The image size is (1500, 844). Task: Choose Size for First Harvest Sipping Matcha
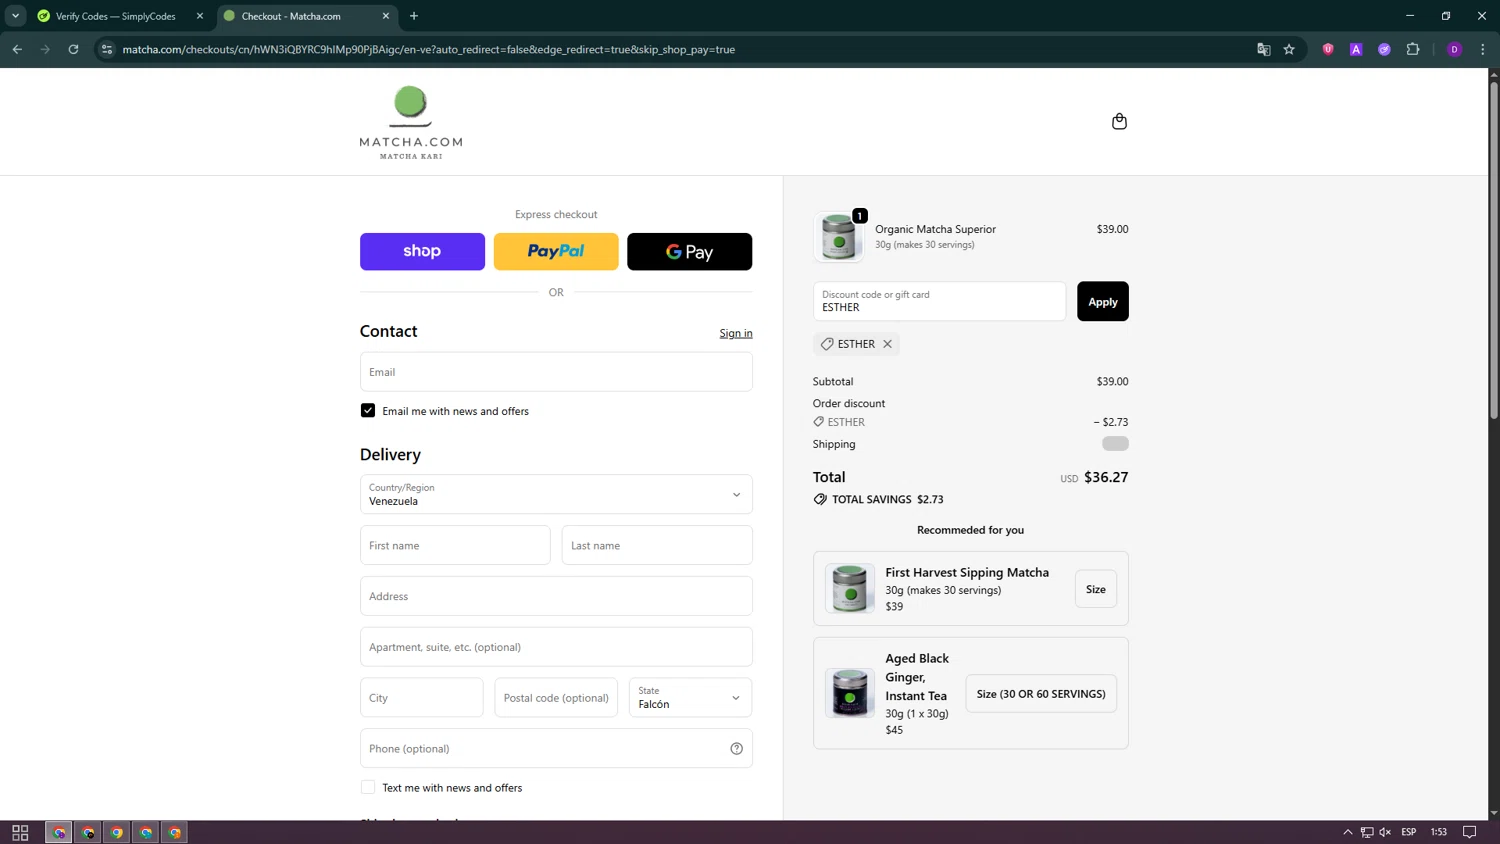1096,589
